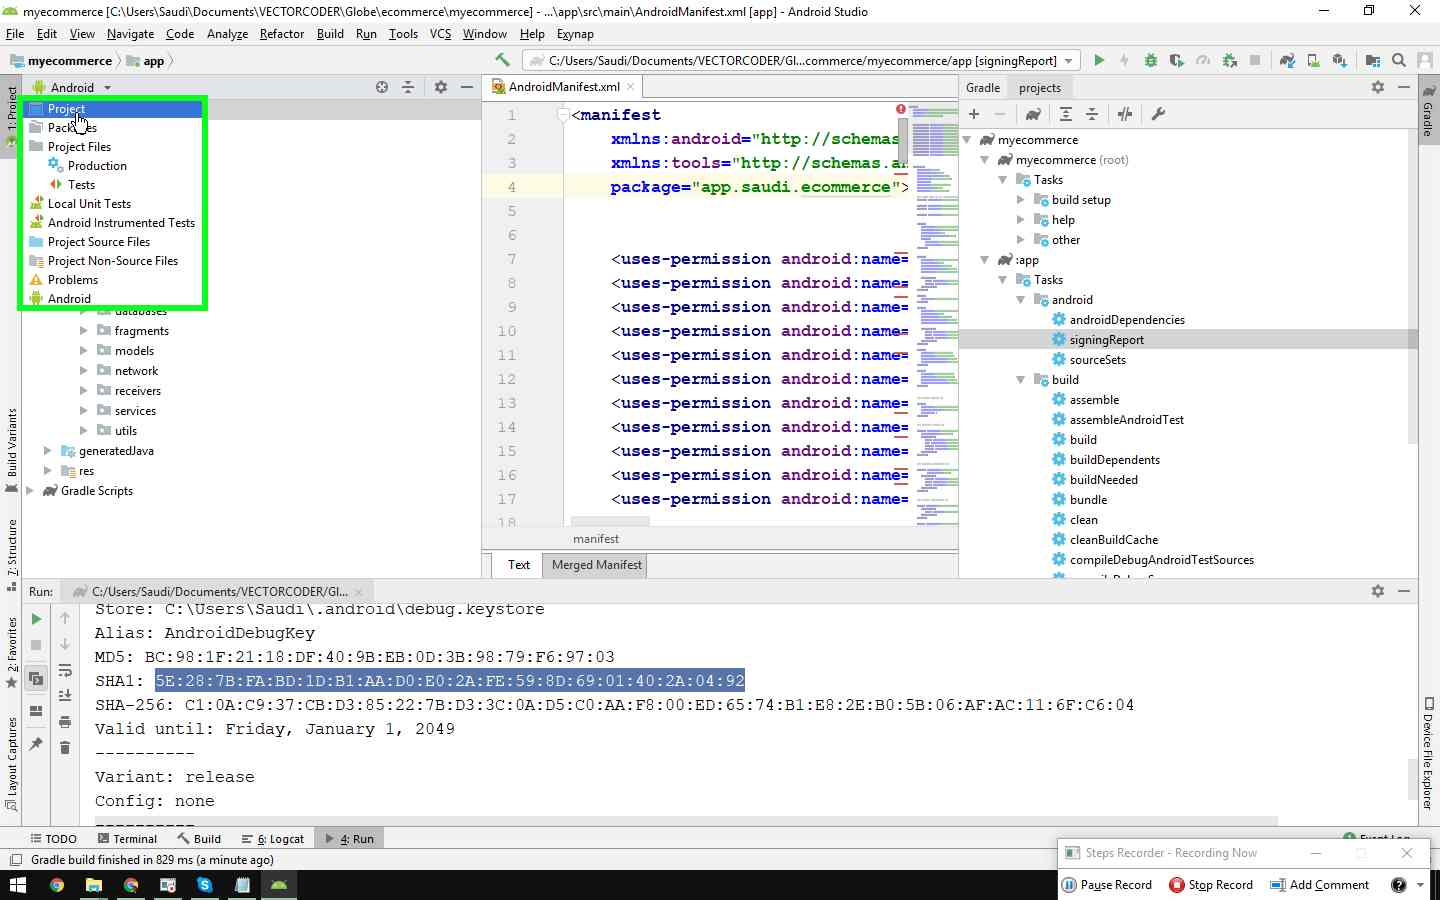Open AVD Manager icon
The width and height of the screenshot is (1440, 900).
(x=1313, y=60)
